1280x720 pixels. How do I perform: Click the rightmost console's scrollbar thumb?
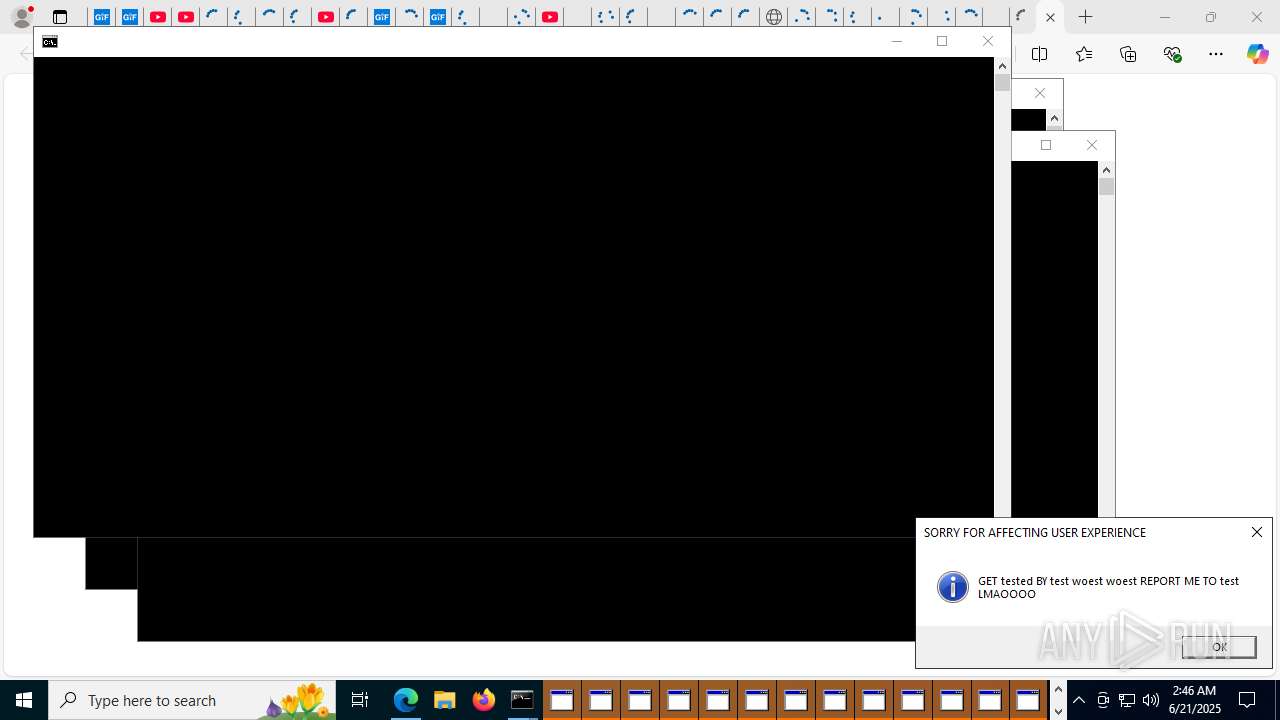[1106, 186]
